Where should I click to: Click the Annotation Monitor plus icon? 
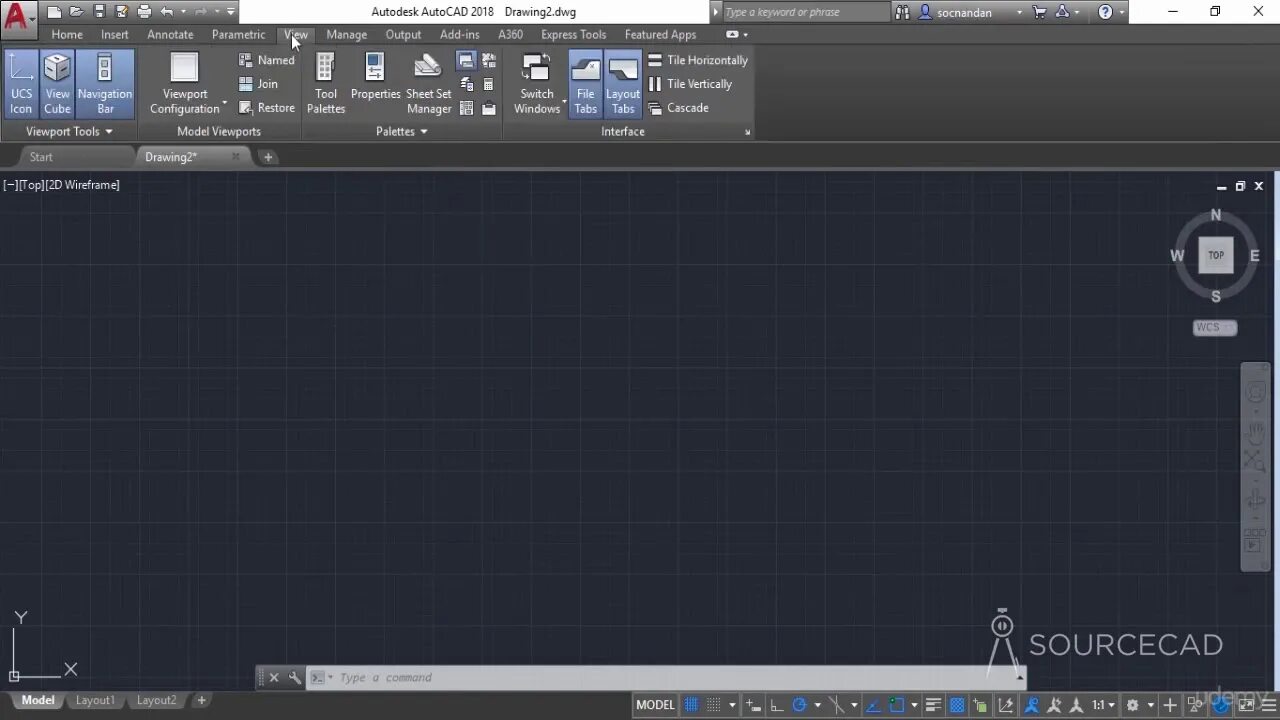[x=1169, y=705]
